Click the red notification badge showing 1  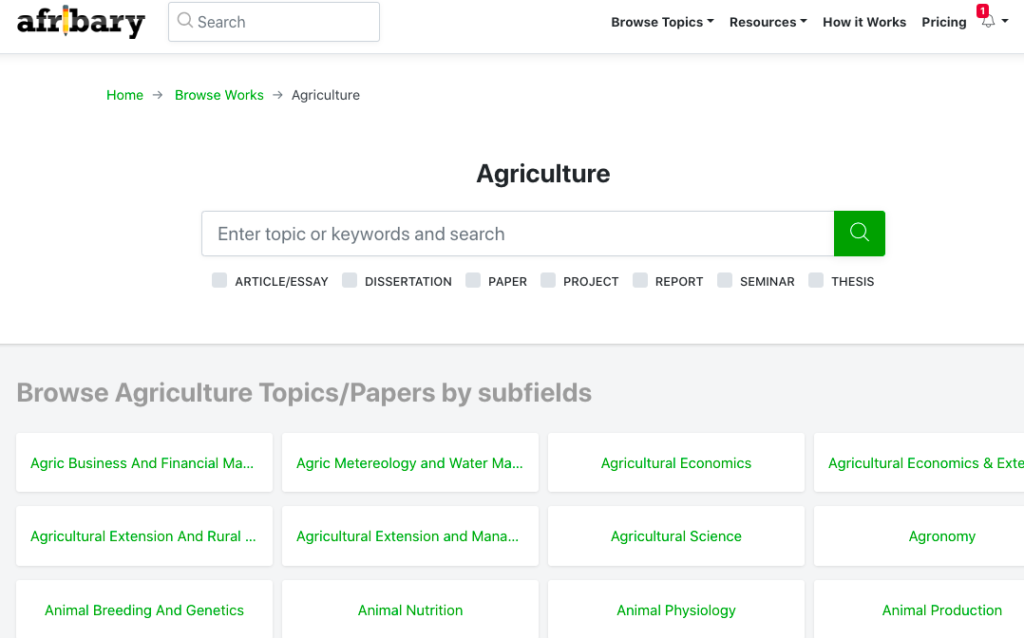point(982,9)
